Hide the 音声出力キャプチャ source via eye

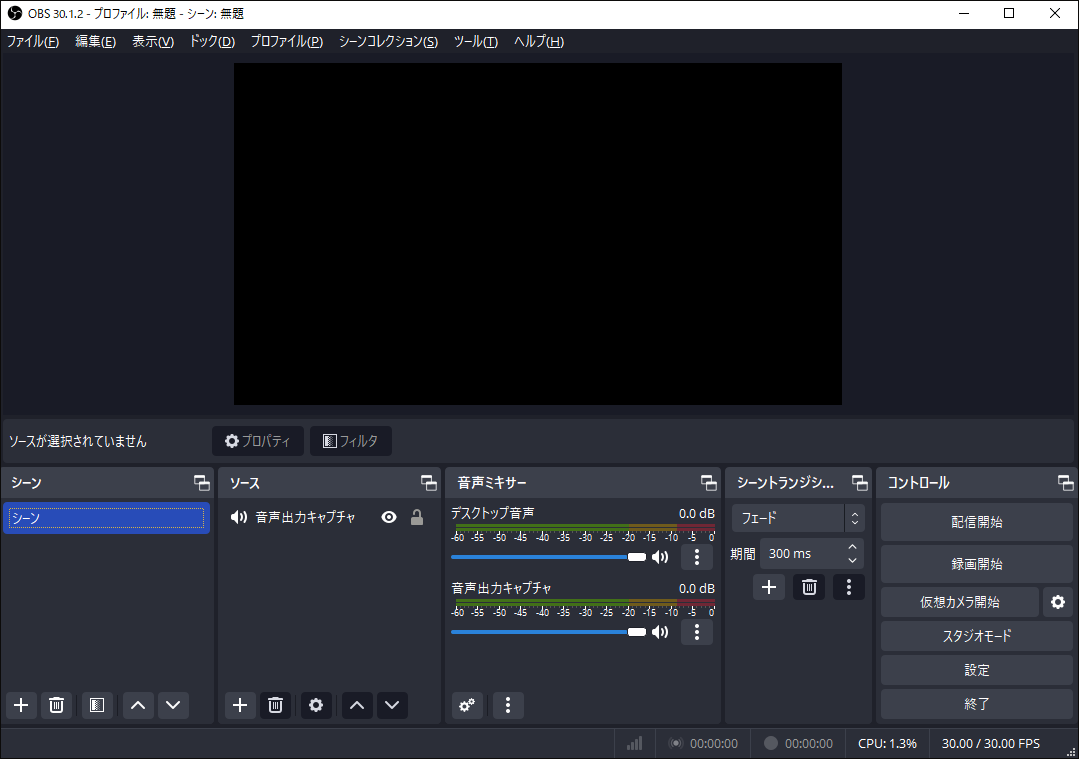[x=389, y=517]
